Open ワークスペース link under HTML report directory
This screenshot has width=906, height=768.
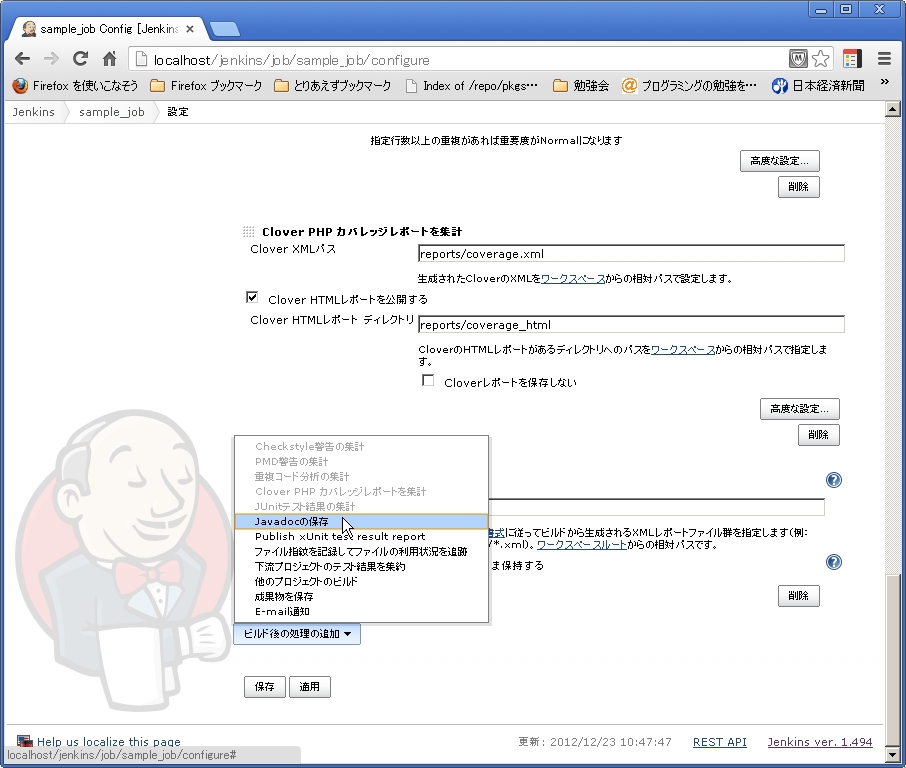pos(683,350)
